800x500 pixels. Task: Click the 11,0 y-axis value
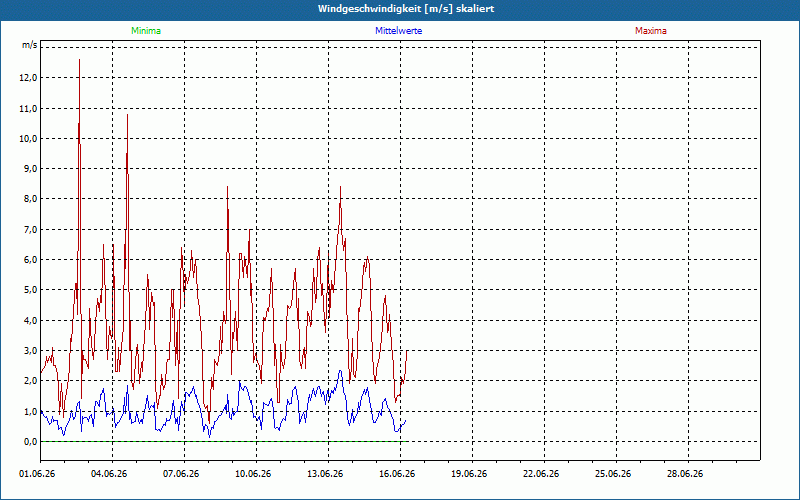point(29,108)
